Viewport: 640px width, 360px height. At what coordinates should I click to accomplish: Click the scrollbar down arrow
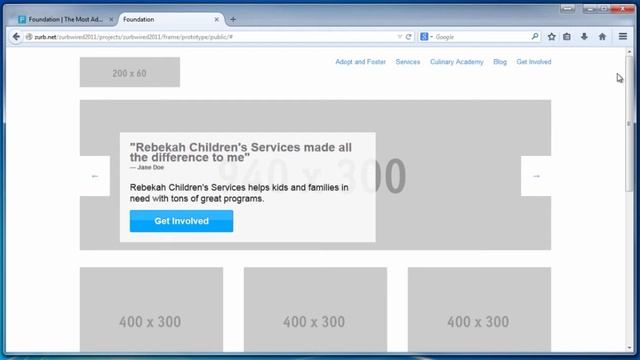coord(629,348)
